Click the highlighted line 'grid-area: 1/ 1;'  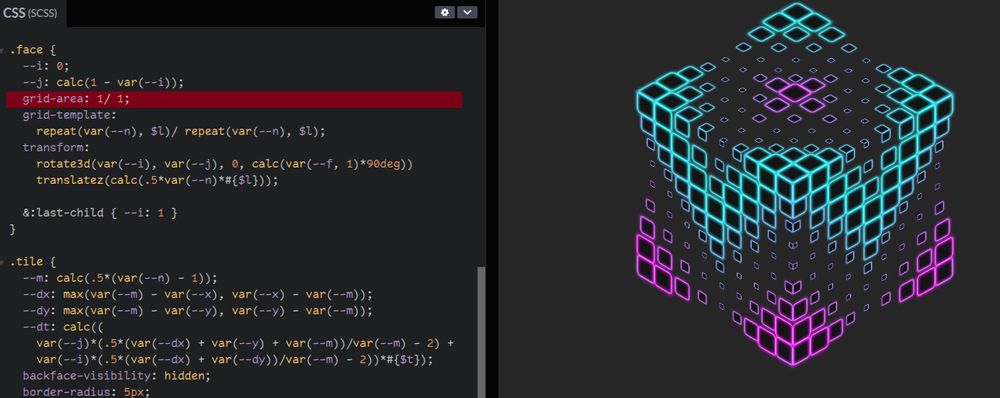click(234, 99)
